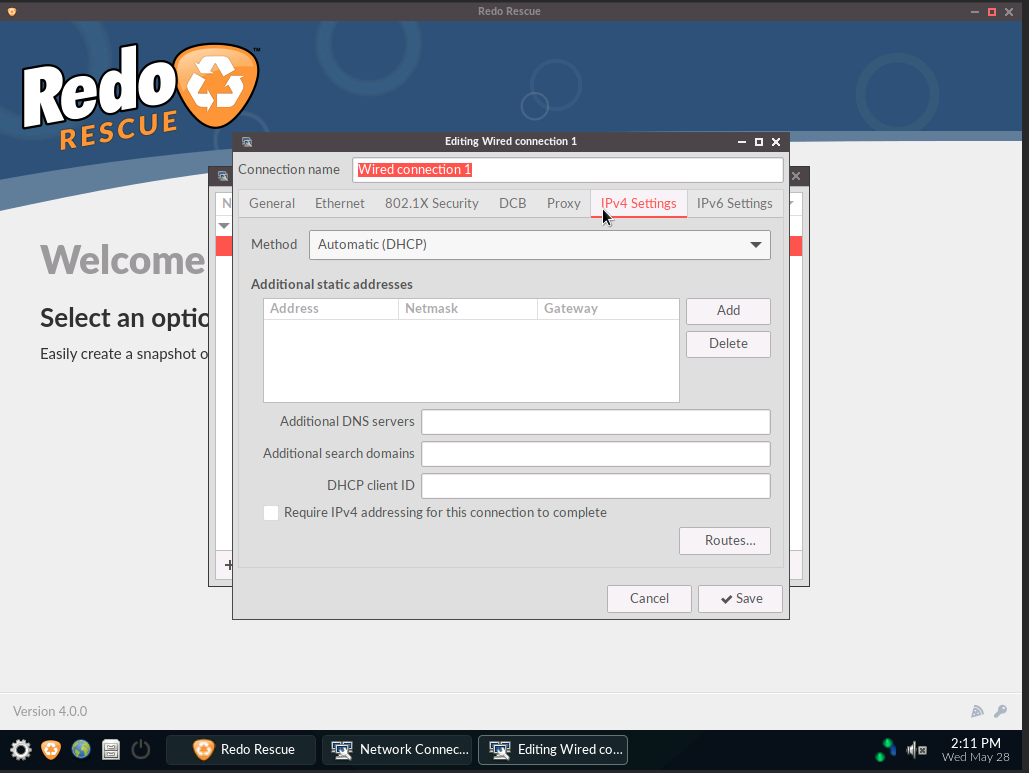Click the Address column header
This screenshot has height=773, width=1029.
[x=331, y=309]
